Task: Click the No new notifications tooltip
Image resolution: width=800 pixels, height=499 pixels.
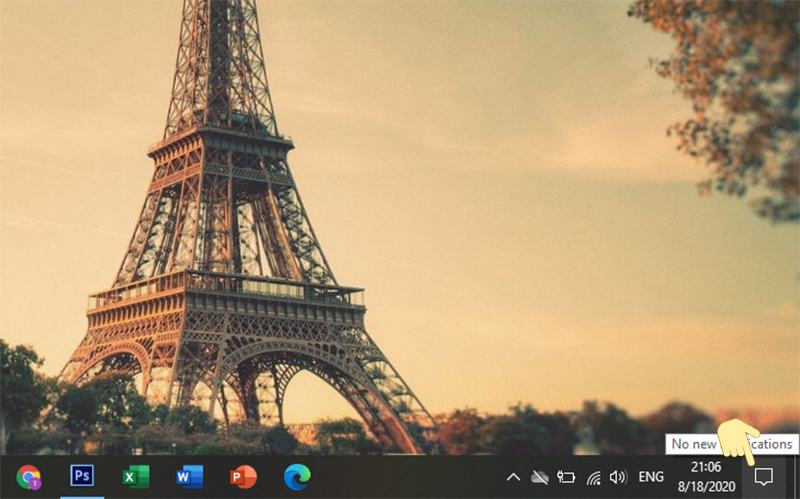Action: 700,444
